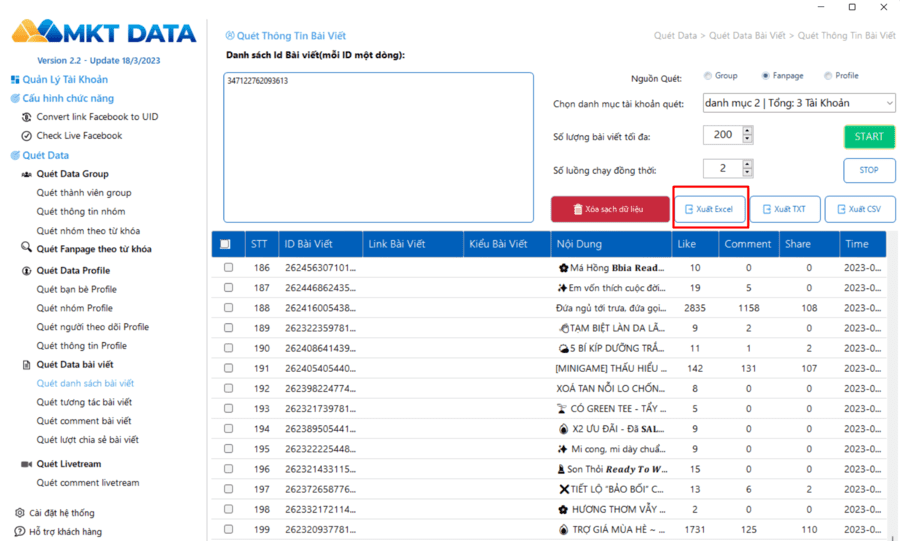Image resolution: width=900 pixels, height=541 pixels.
Task: Click content cell '[MINIGAME] THẤU HIỂU'
Action: pos(611,368)
